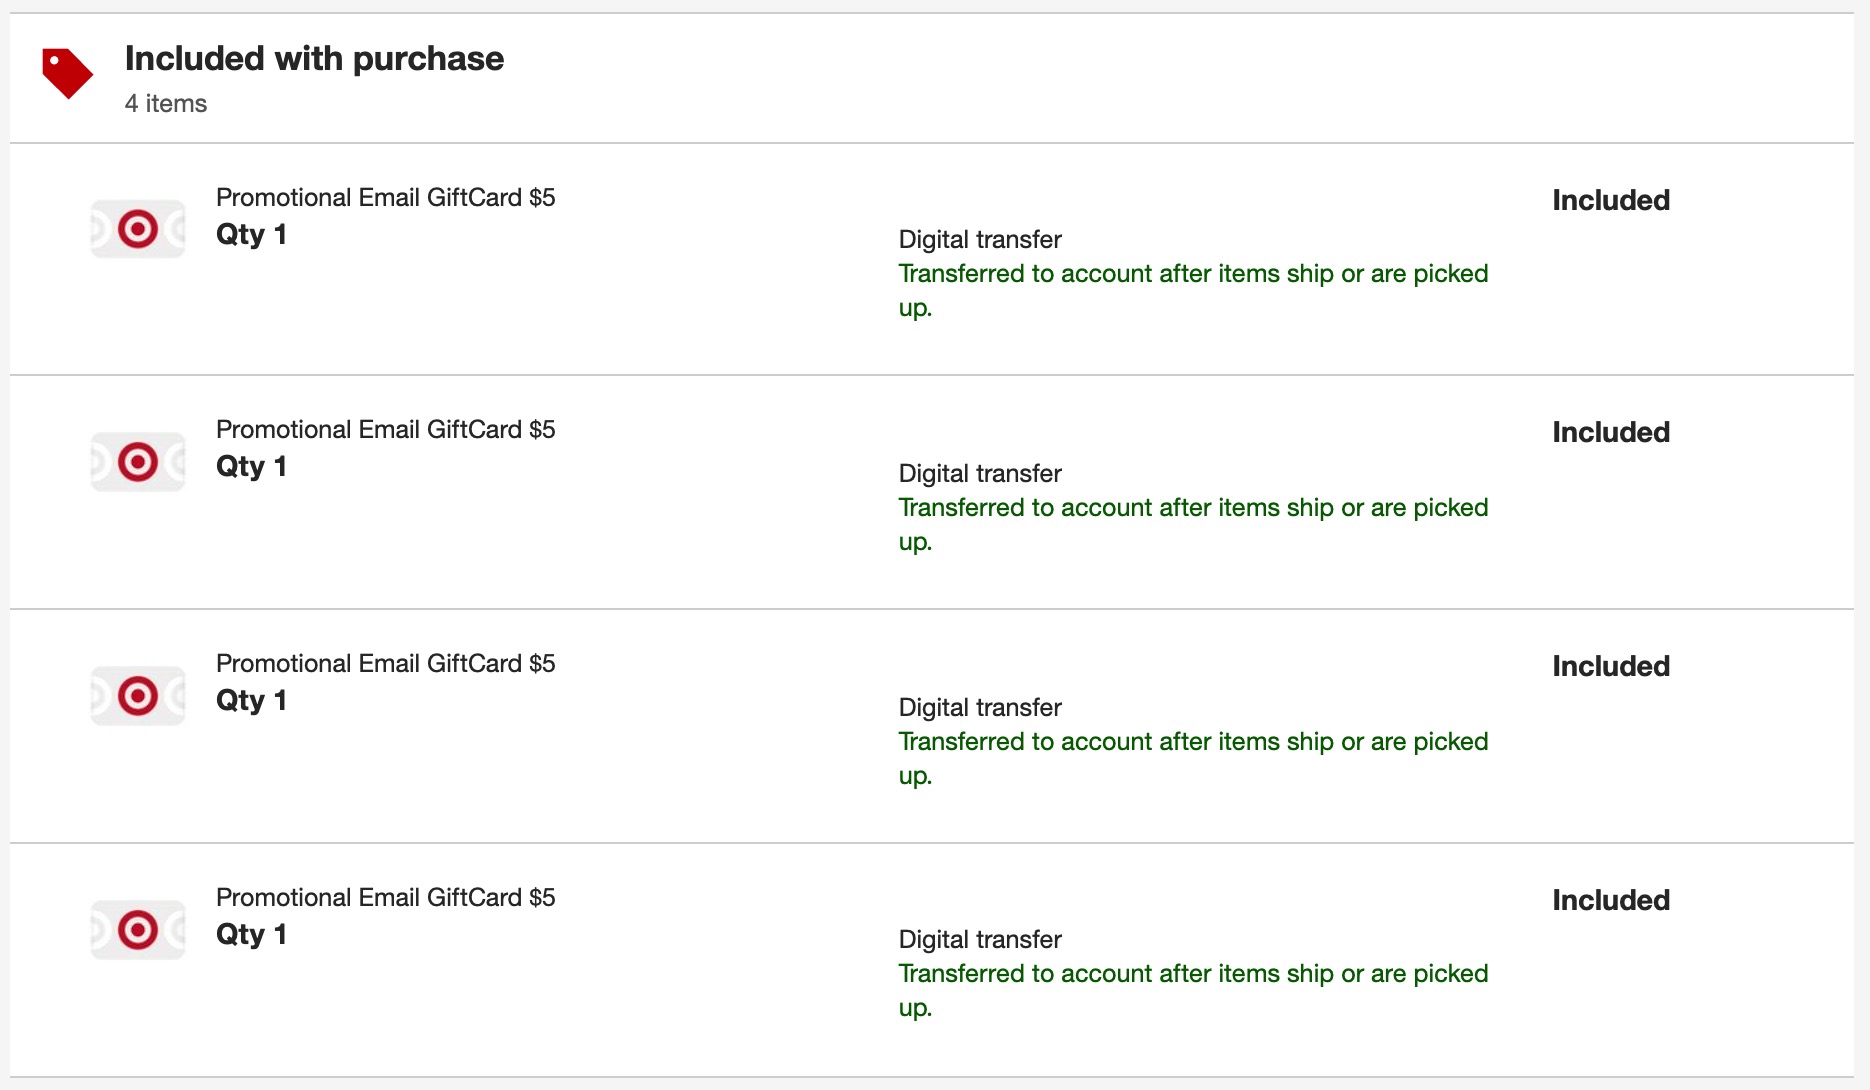Screen dimensions: 1870x1090
Task: Select the third Promotional Email GiftCard $5 title
Action: [x=385, y=664]
